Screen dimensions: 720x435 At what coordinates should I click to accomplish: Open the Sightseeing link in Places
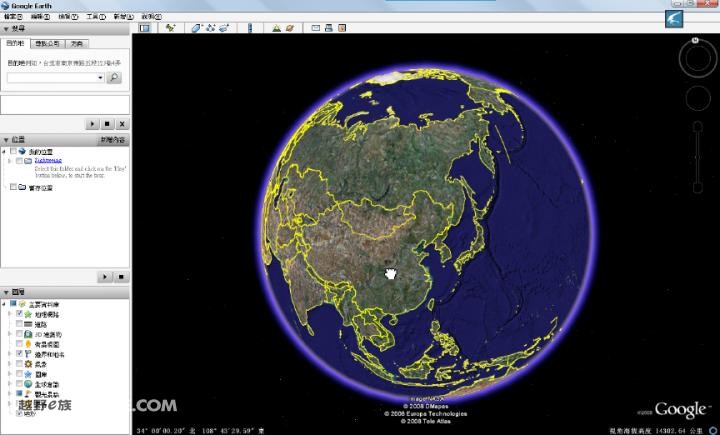click(48, 161)
